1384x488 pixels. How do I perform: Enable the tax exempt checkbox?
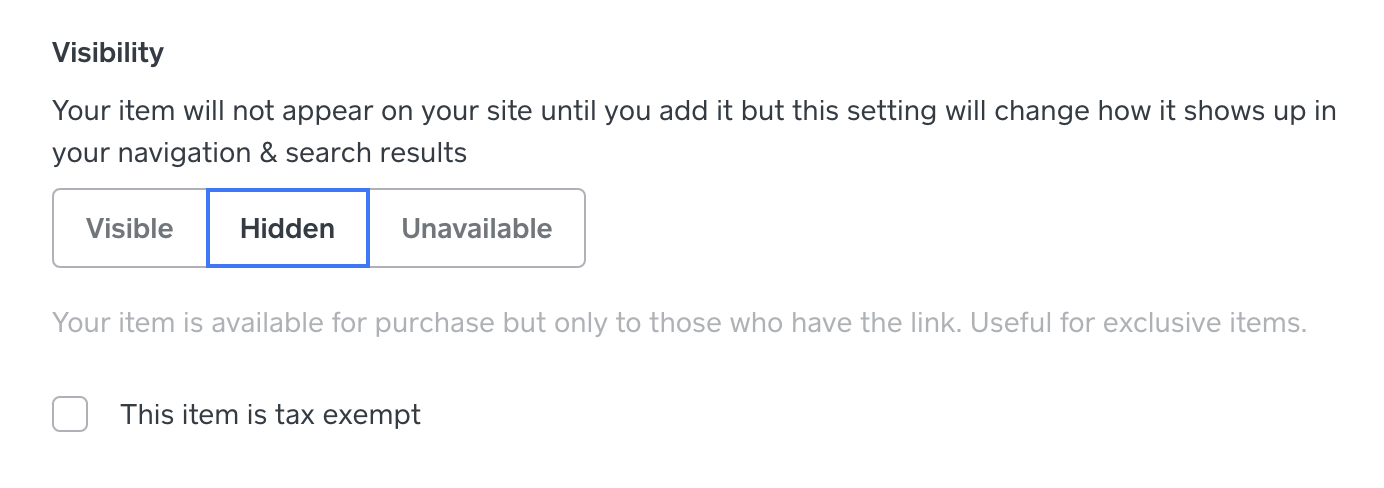point(70,414)
